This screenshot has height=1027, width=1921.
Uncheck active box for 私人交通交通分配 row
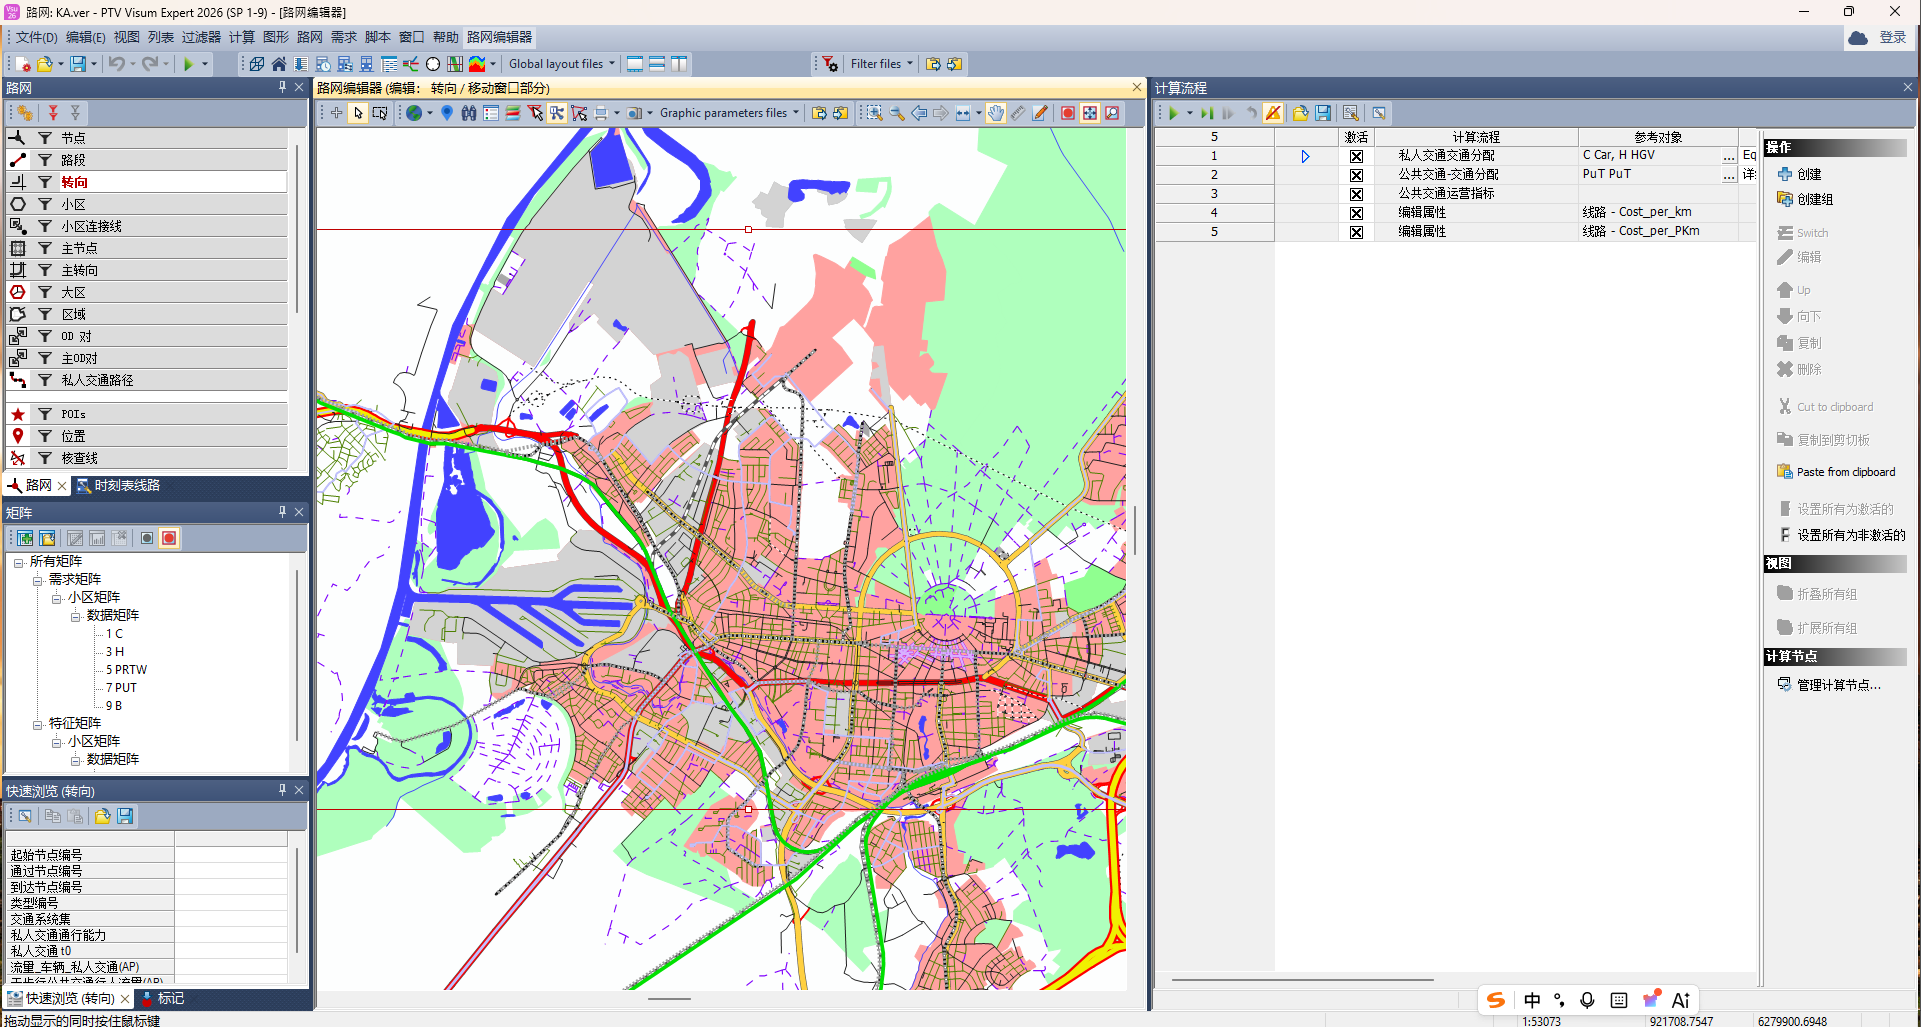point(1356,156)
